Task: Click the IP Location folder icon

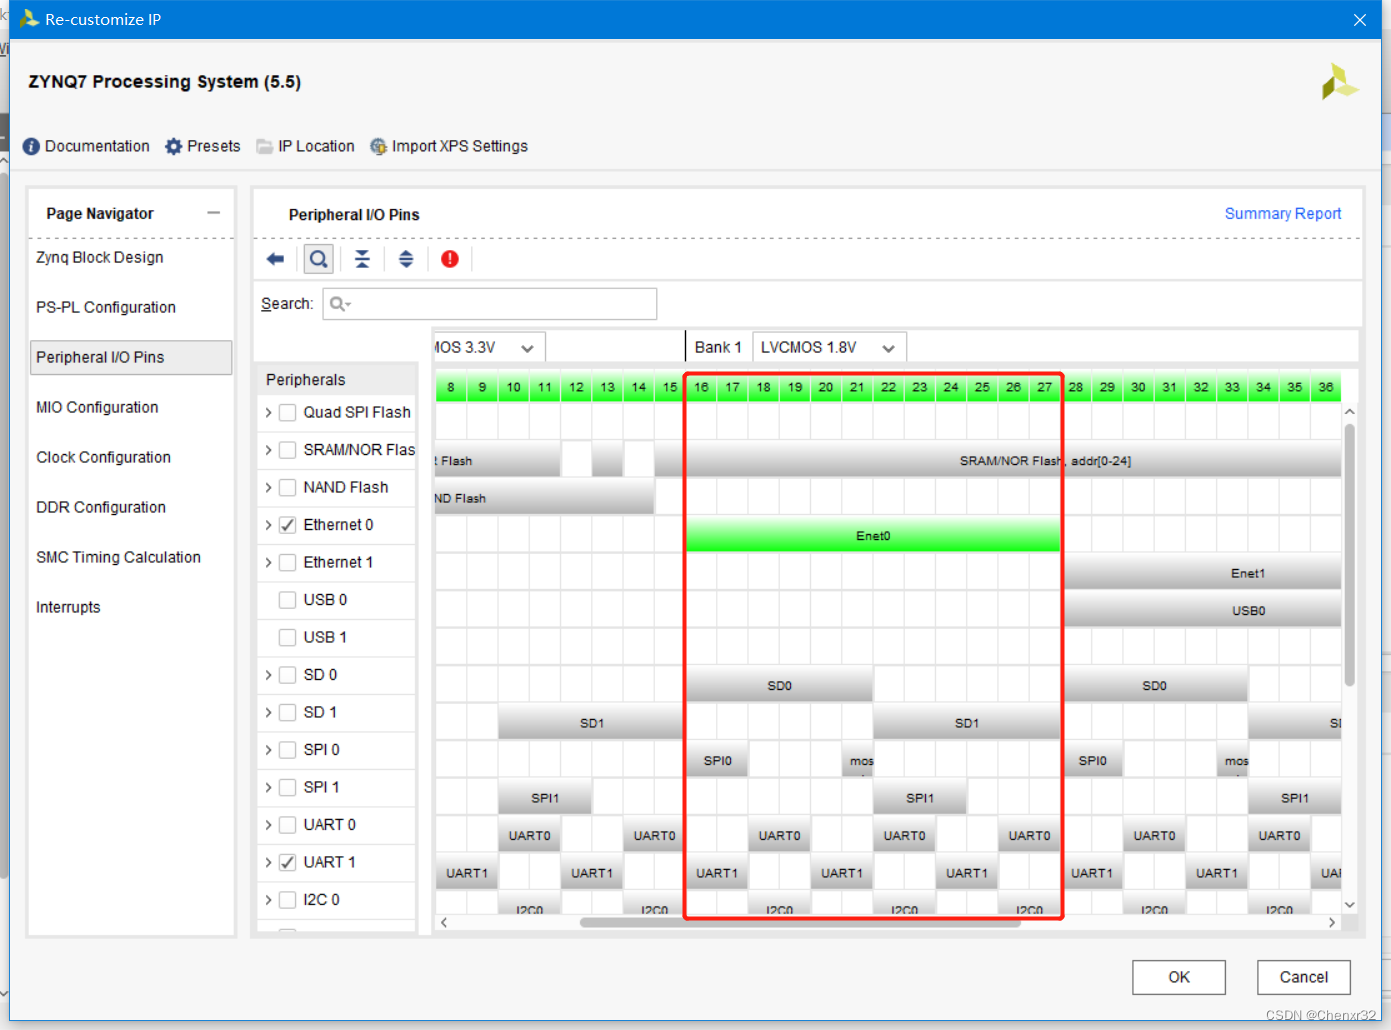Action: click(265, 146)
